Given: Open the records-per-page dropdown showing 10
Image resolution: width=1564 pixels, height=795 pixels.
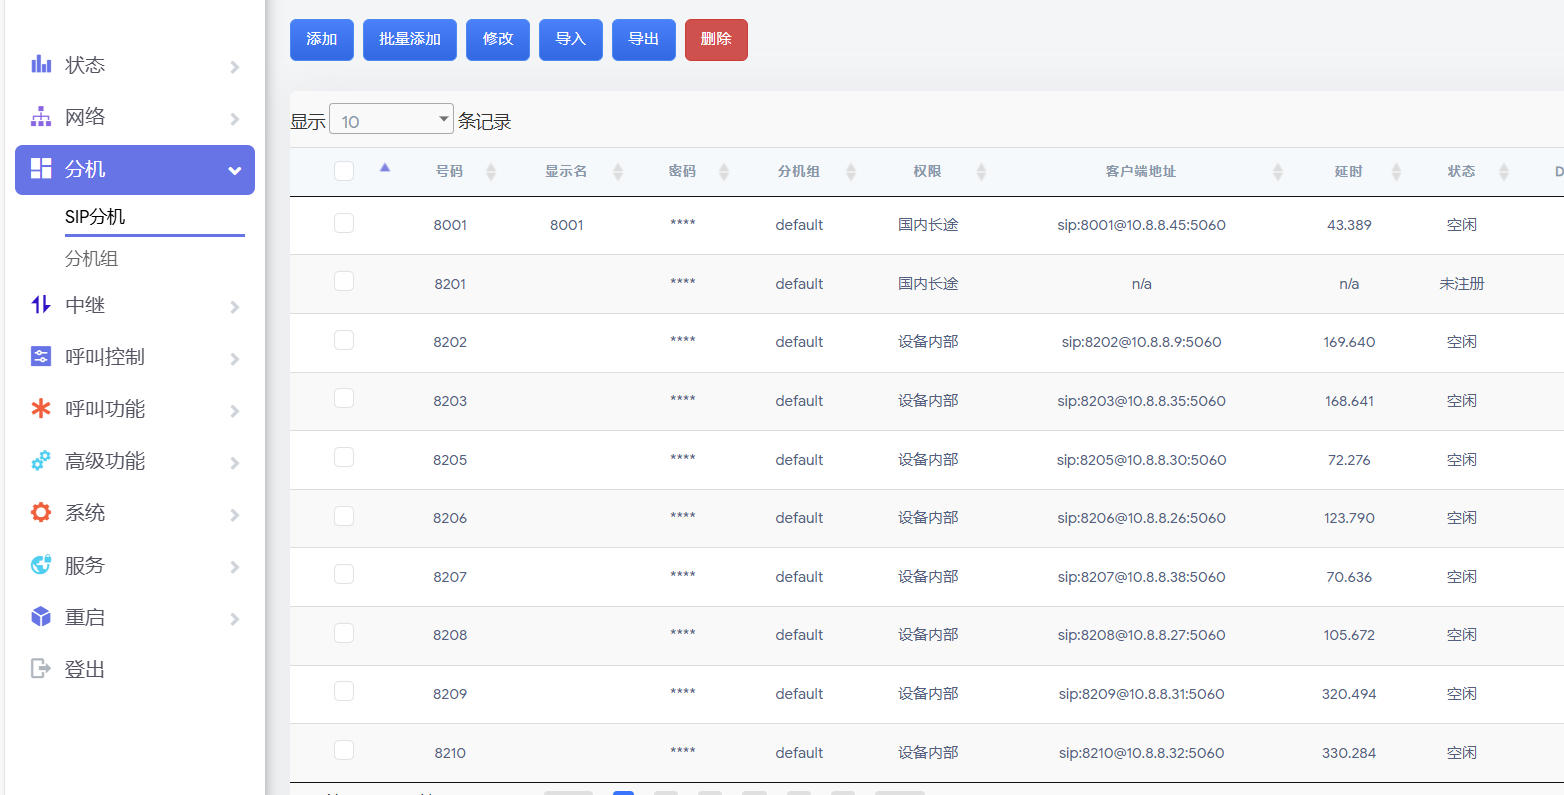Looking at the screenshot, I should tap(391, 120).
